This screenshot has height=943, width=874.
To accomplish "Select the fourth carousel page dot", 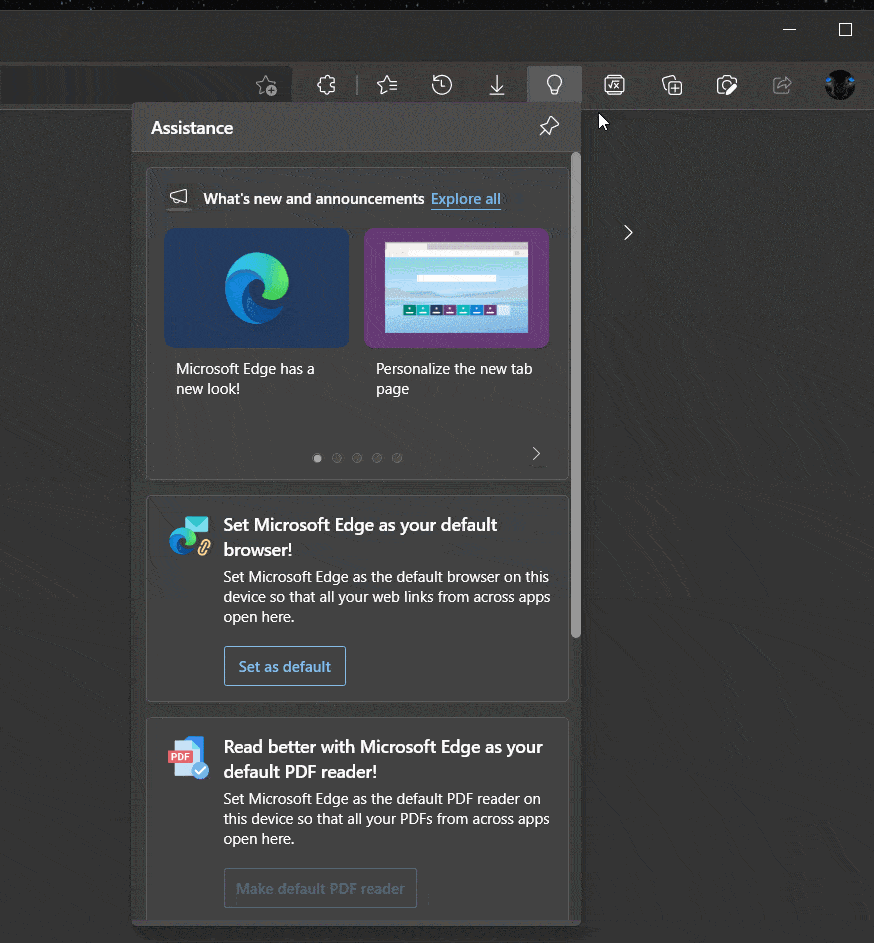I will 377,458.
